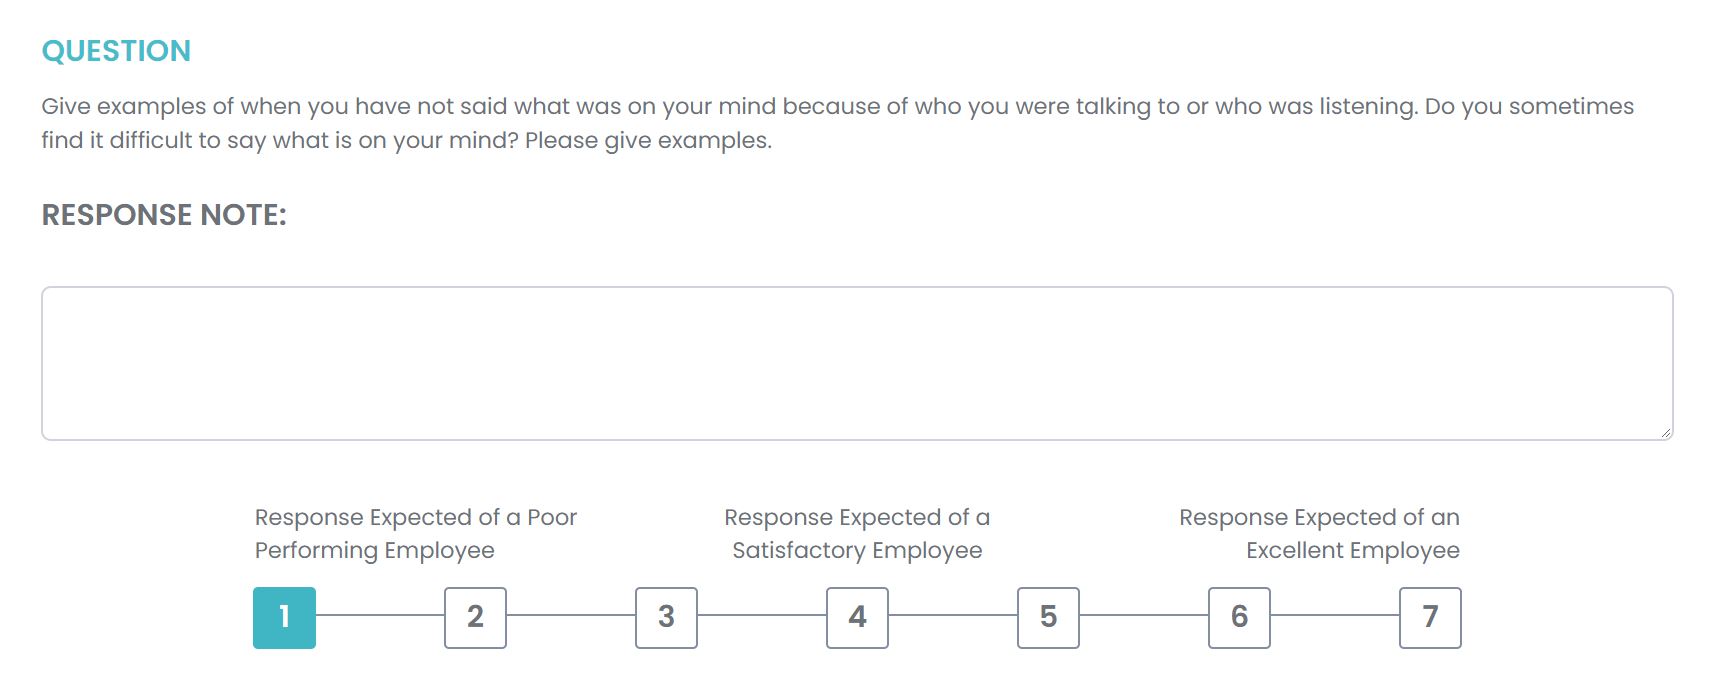Click the QUESTION heading
The image size is (1718, 686).
click(x=116, y=51)
